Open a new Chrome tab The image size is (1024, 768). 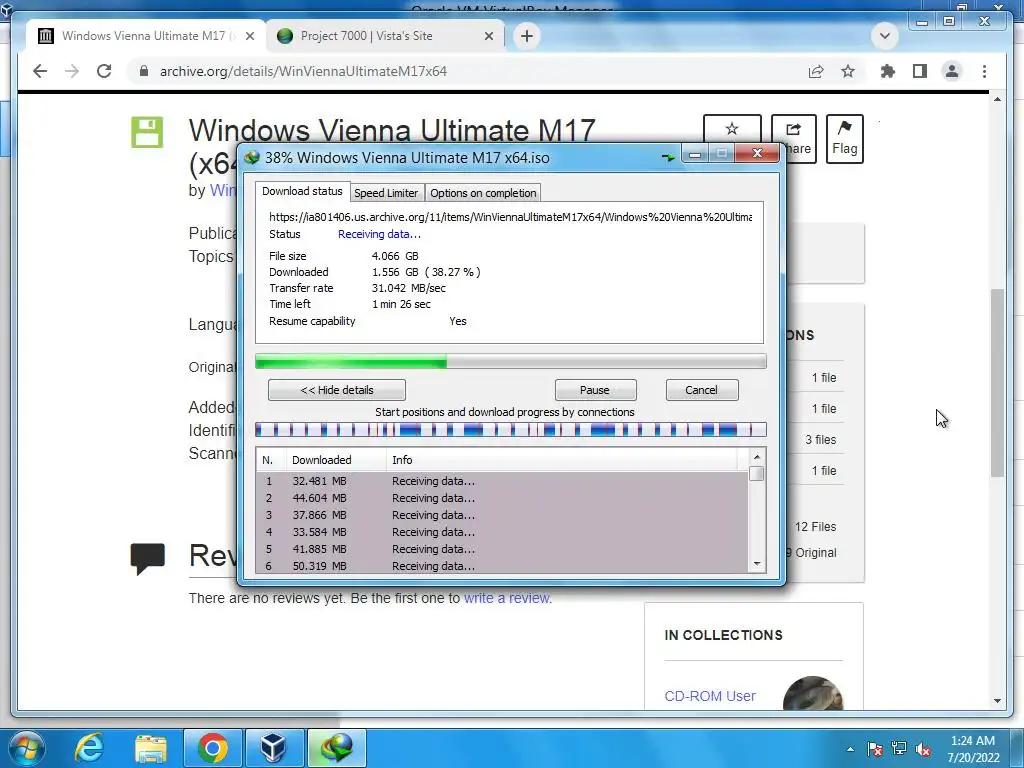pyautogui.click(x=527, y=36)
